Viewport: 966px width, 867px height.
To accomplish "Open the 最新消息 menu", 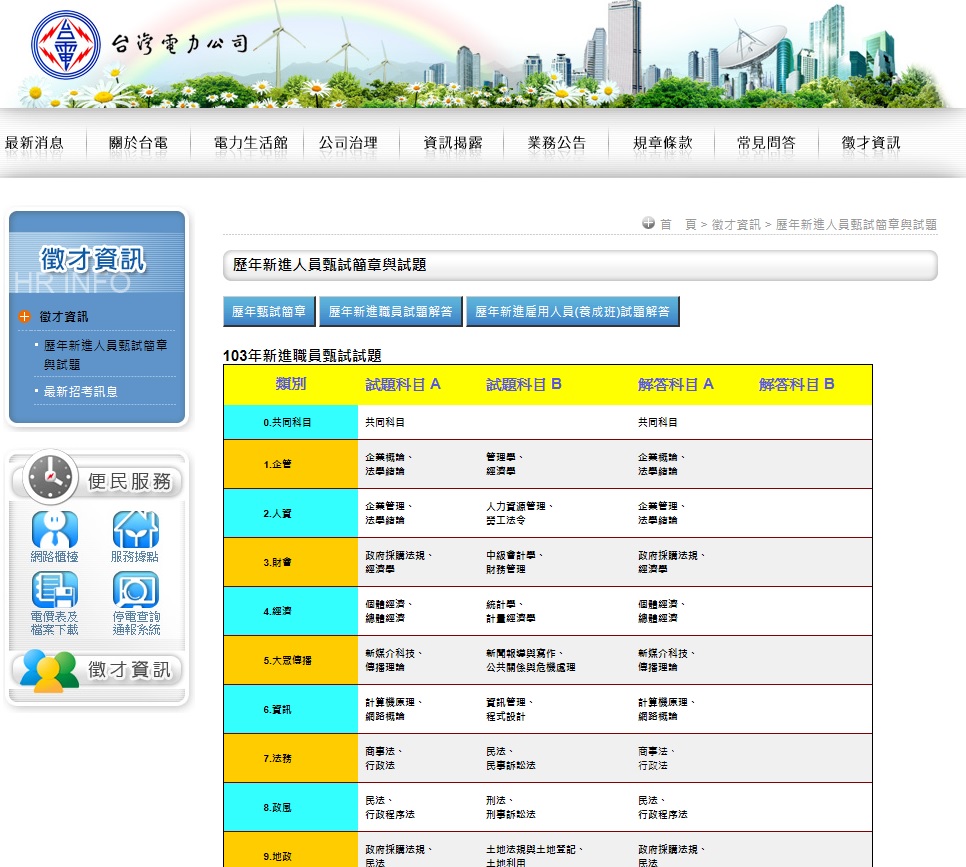I will (34, 143).
